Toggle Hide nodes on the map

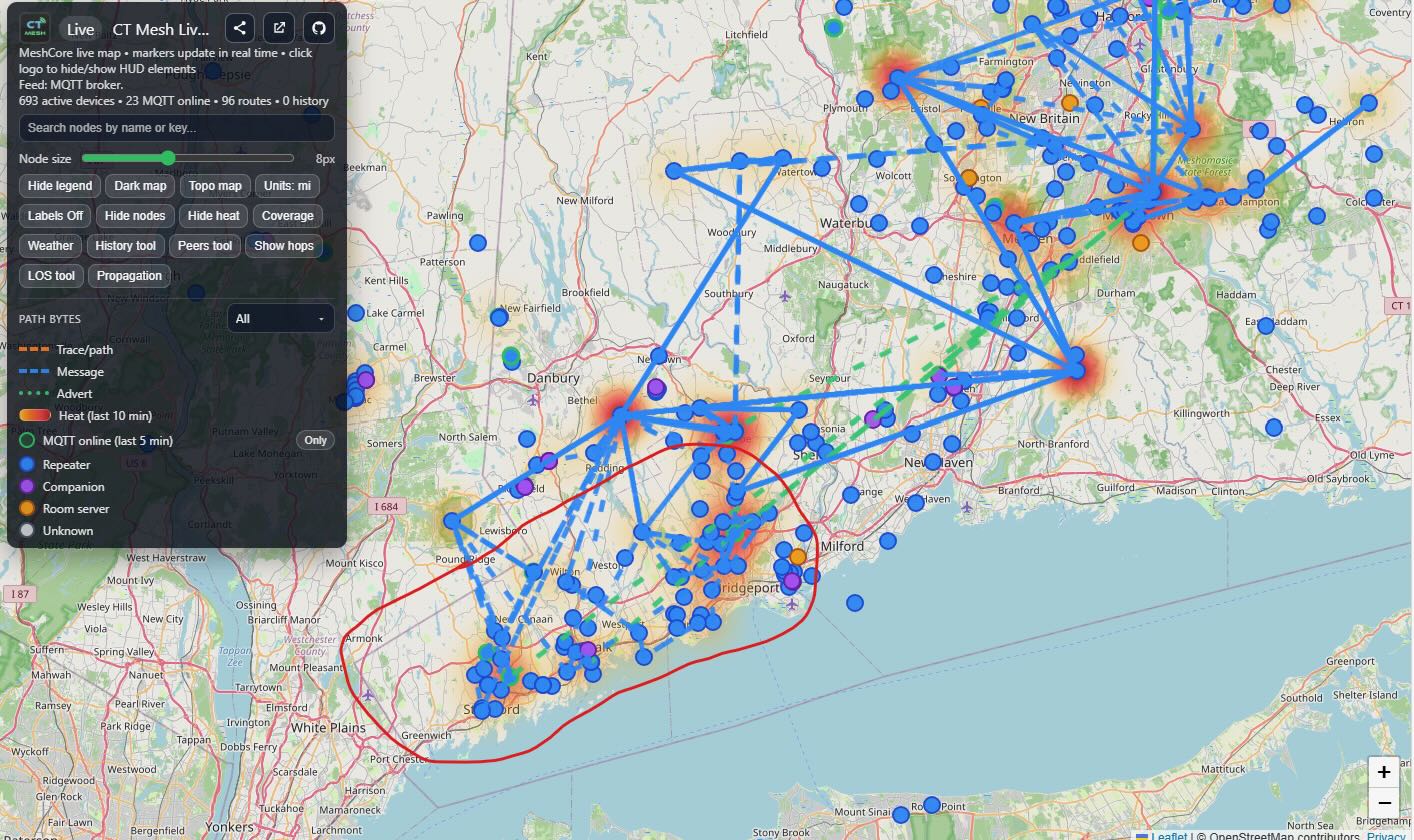[135, 216]
